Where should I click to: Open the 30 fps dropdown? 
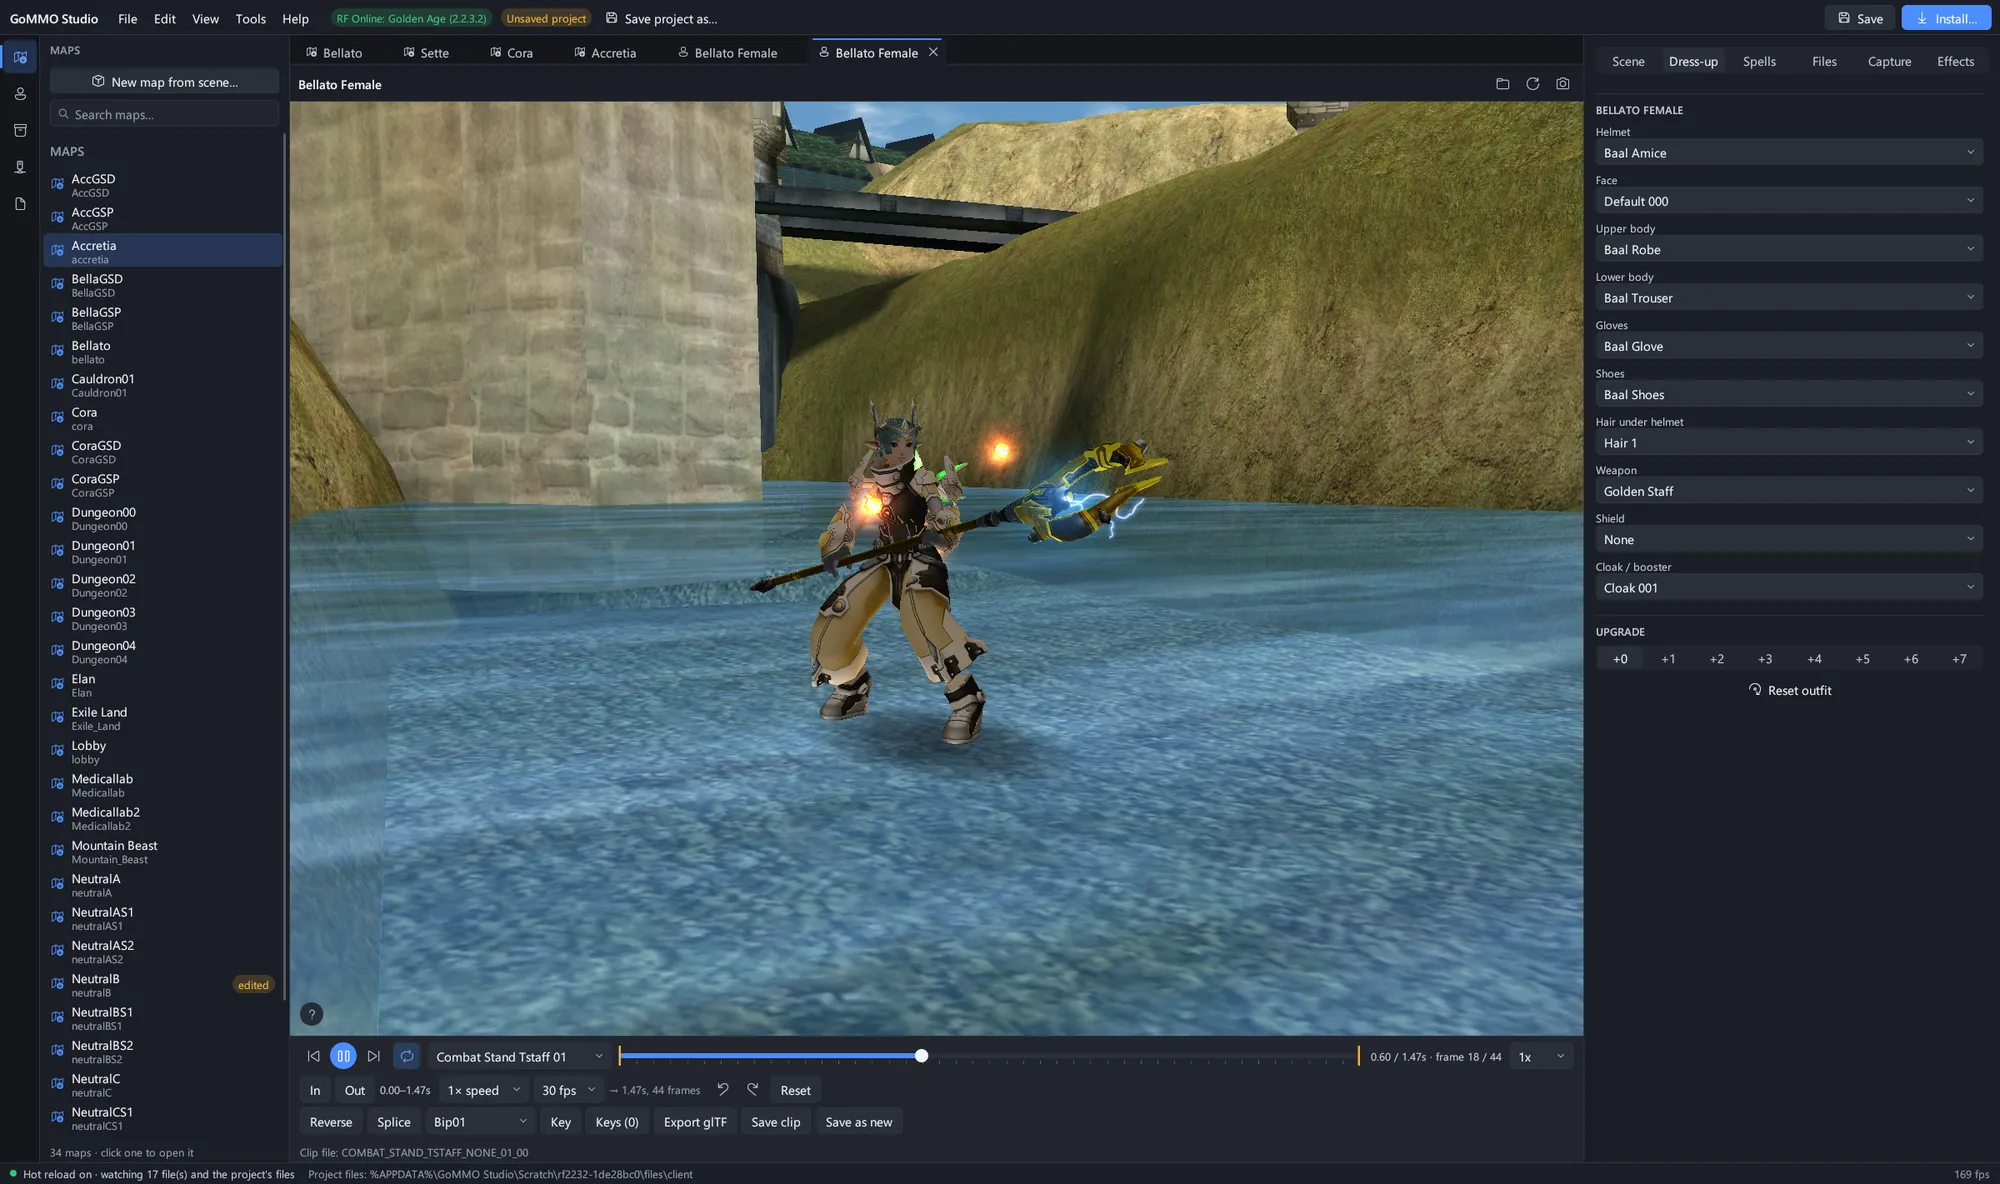click(568, 1090)
